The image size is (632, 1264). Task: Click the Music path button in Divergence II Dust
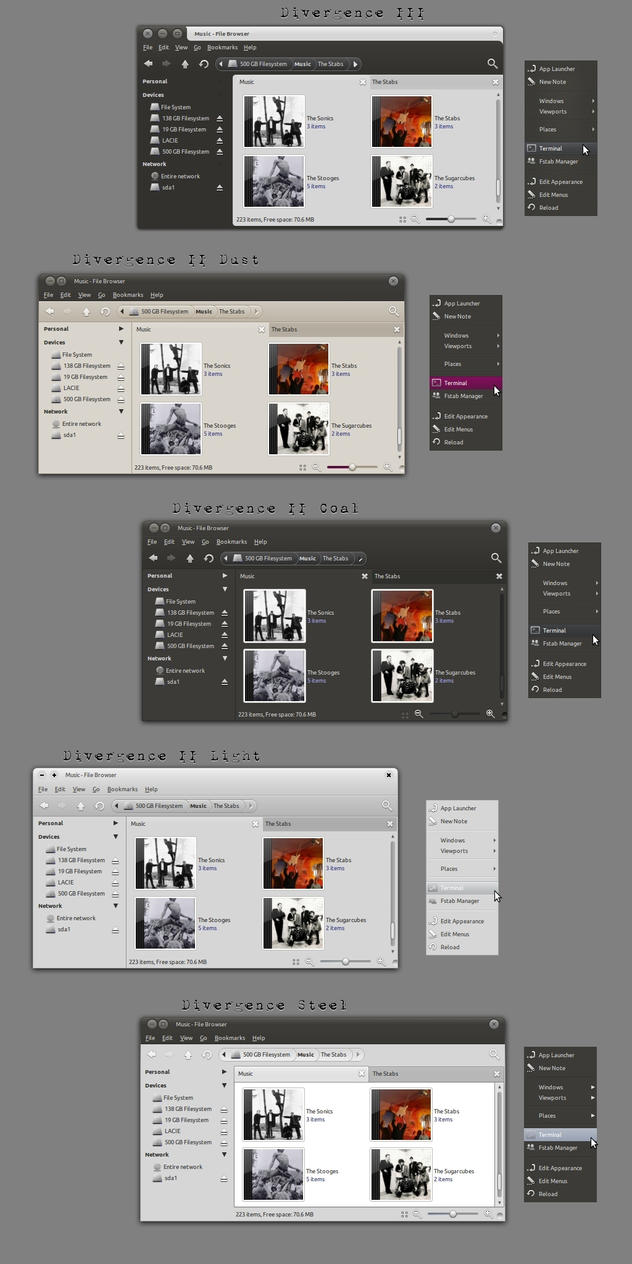[204, 311]
